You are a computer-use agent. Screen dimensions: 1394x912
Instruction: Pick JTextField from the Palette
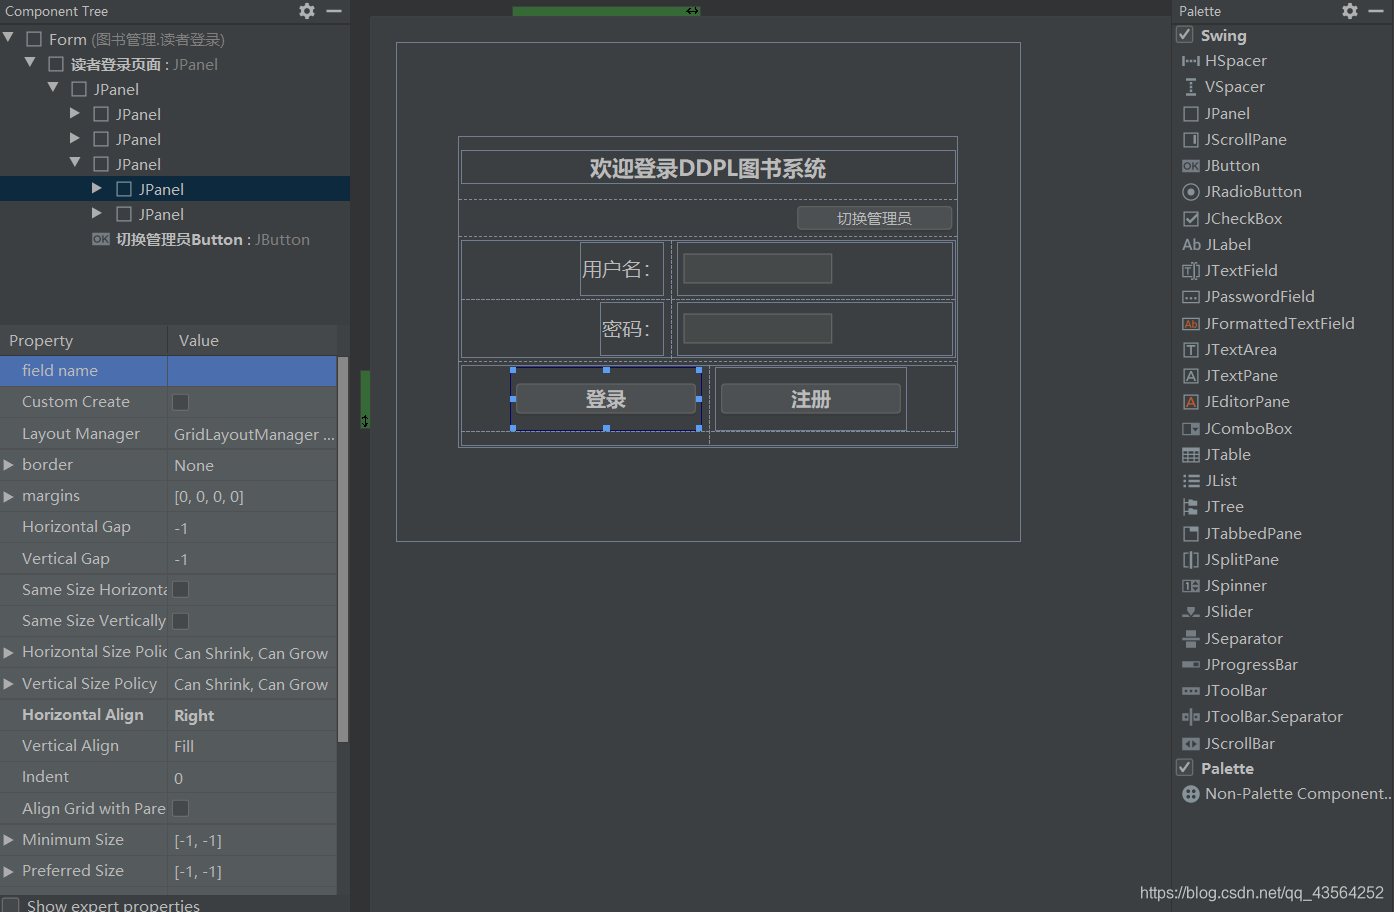(1230, 271)
